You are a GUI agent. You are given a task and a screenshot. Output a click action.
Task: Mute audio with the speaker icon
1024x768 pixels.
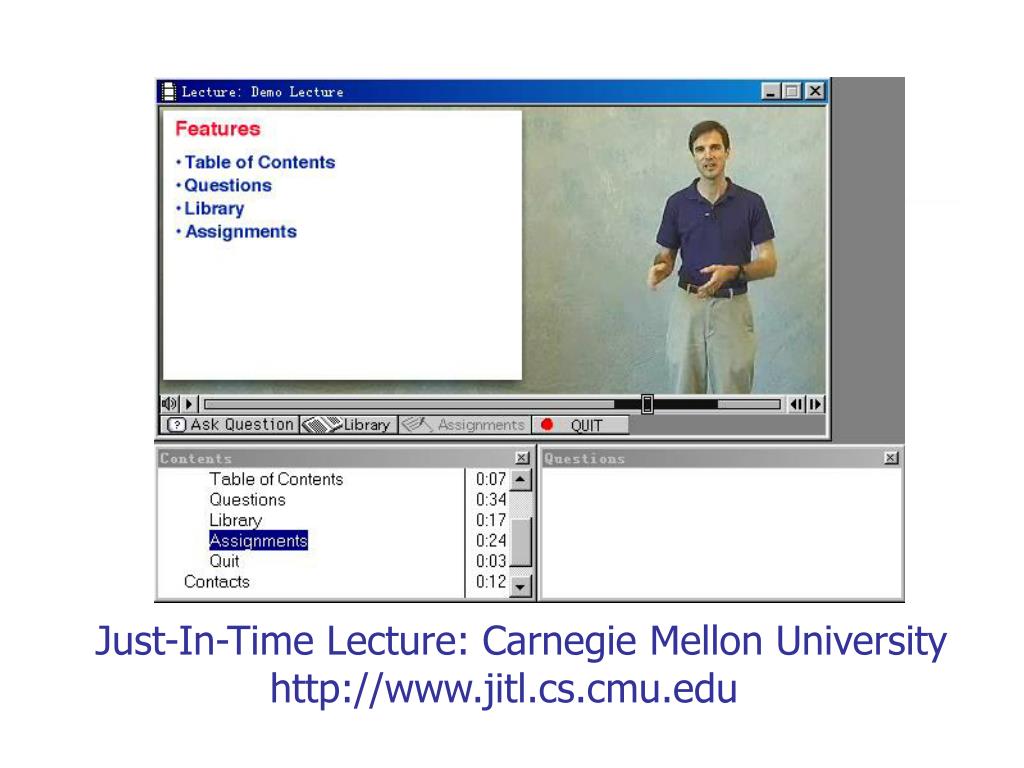169,404
